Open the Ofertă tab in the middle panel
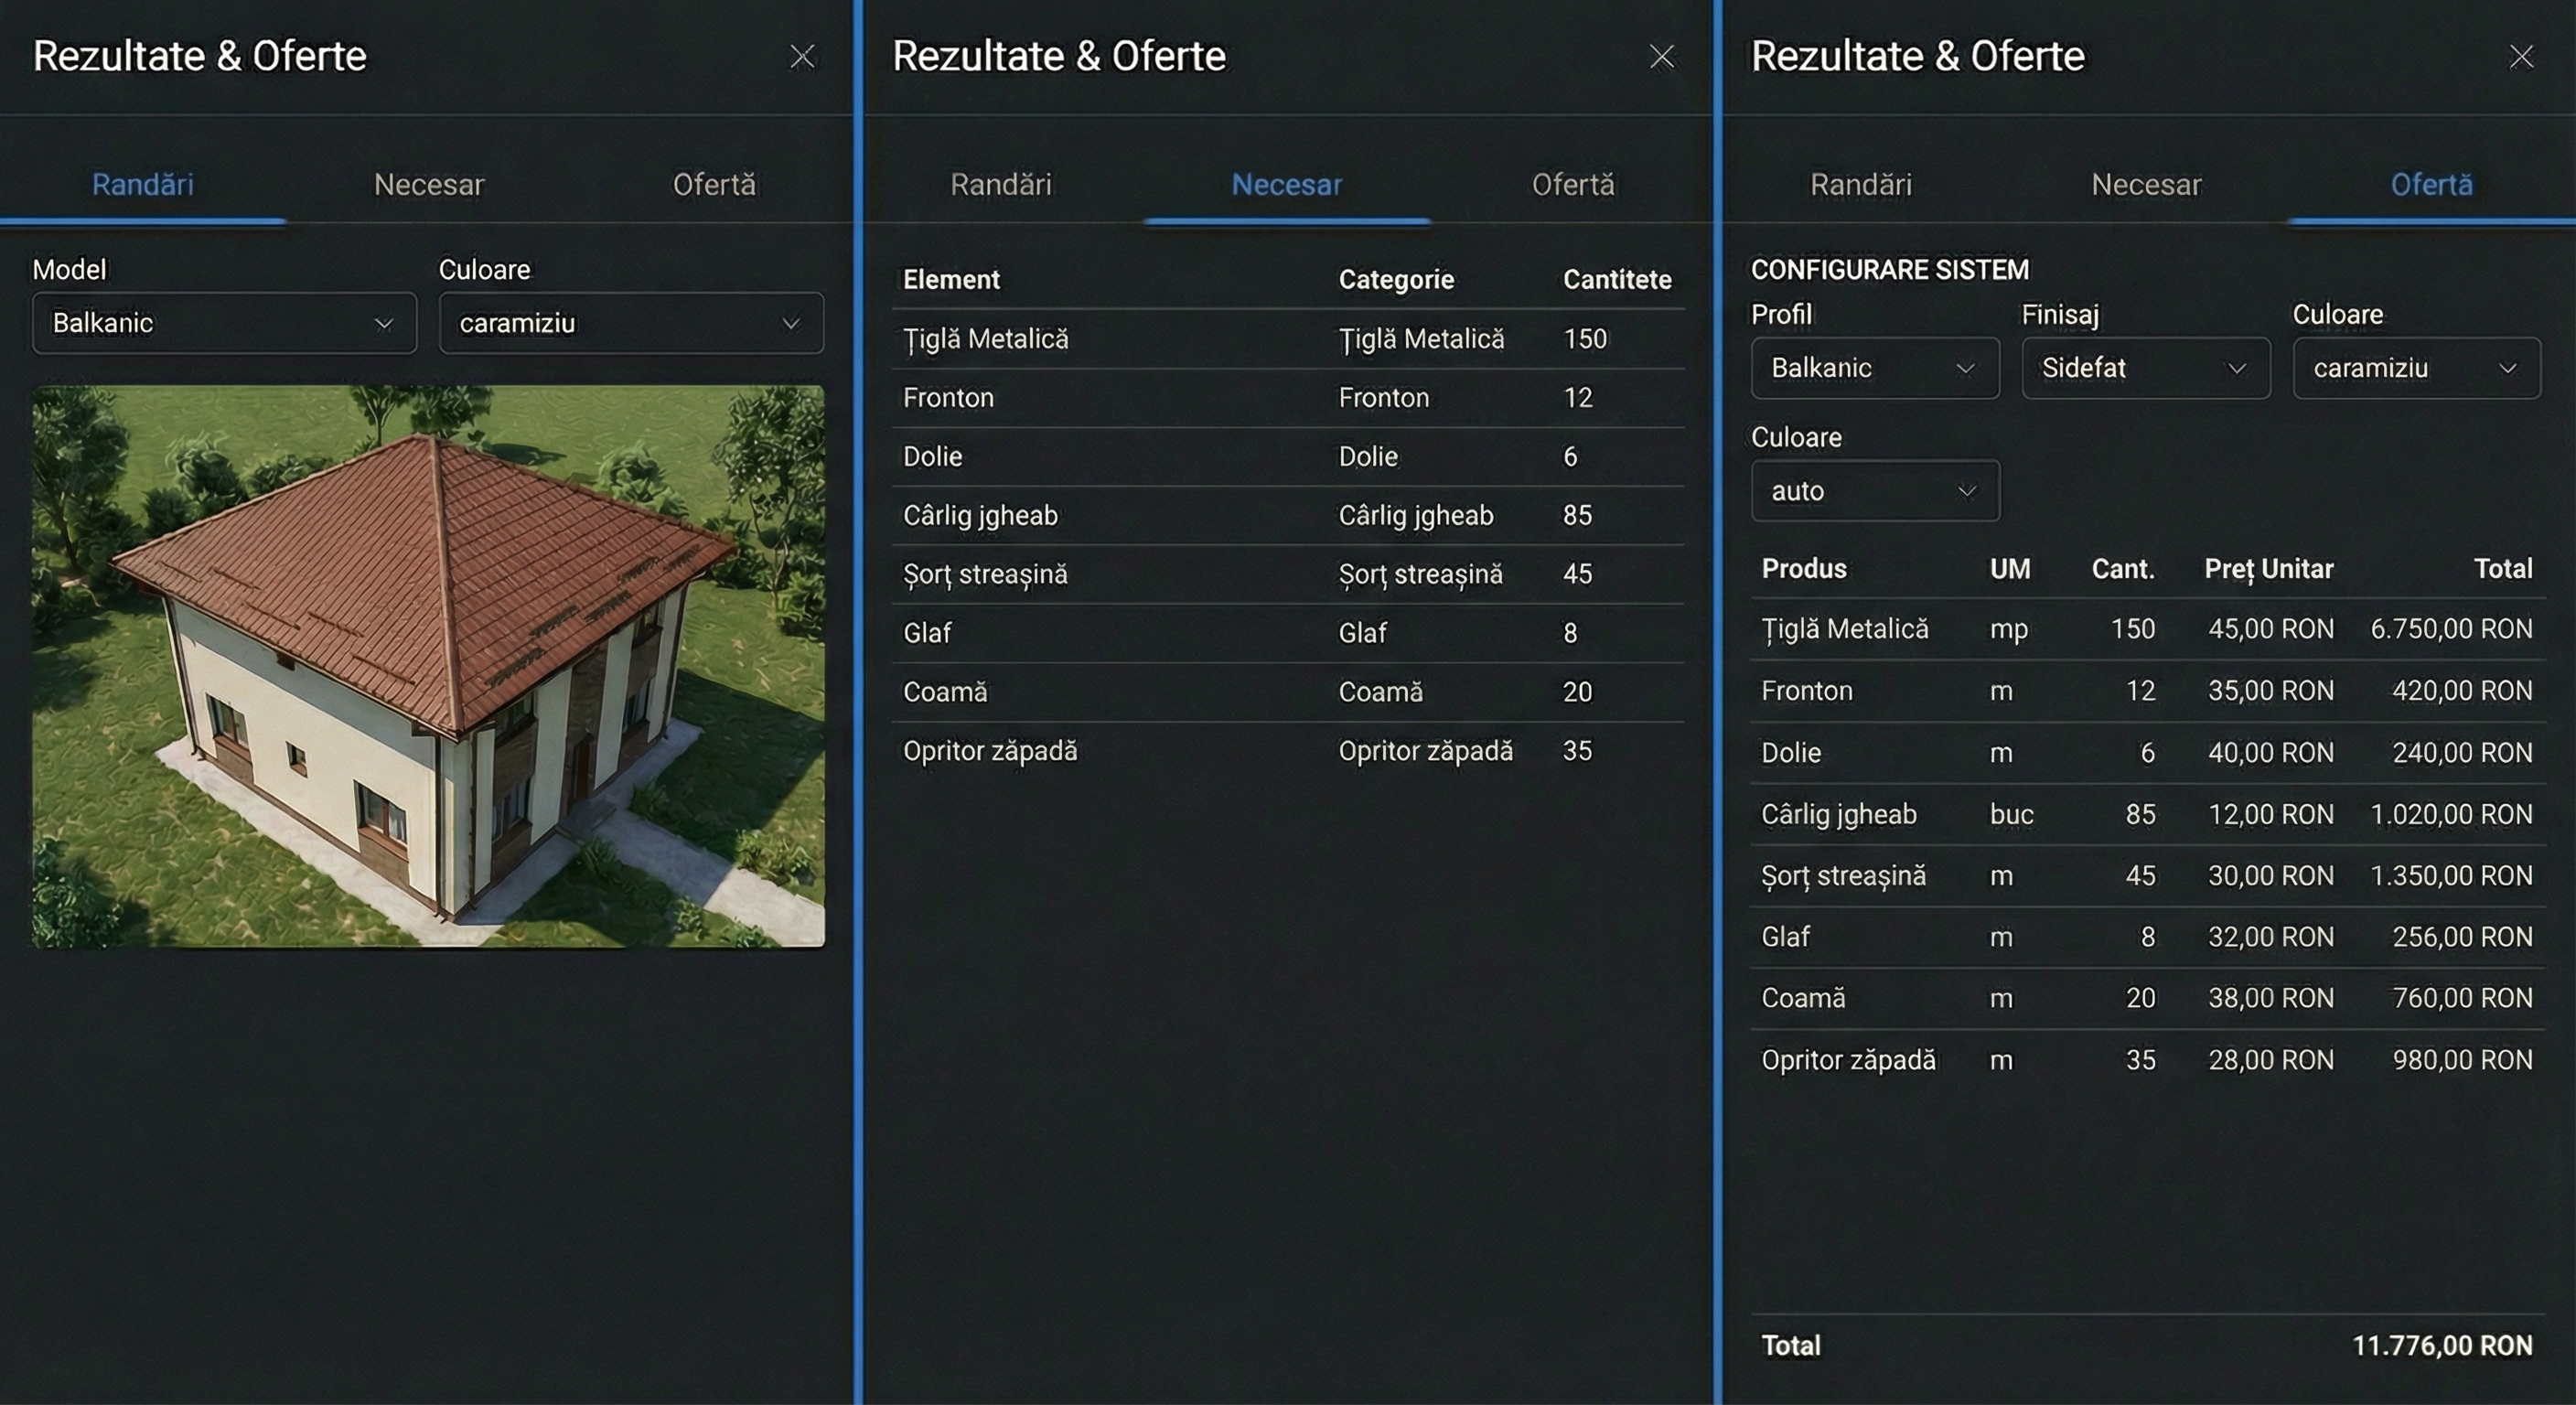Viewport: 2576px width, 1405px height. [x=1573, y=184]
